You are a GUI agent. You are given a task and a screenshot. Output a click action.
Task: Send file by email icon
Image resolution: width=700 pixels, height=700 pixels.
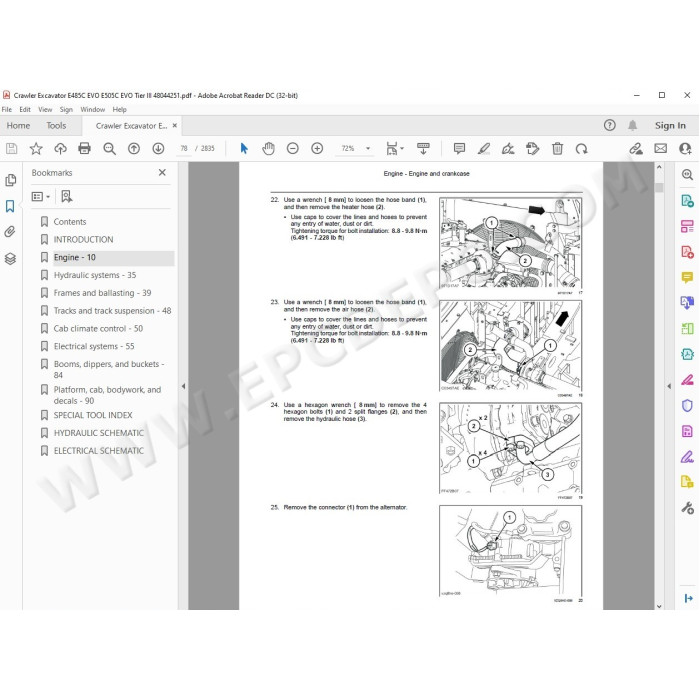(x=661, y=149)
